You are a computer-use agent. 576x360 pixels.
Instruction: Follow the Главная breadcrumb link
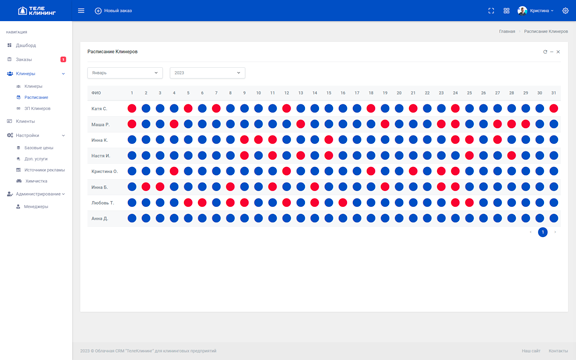tap(507, 31)
